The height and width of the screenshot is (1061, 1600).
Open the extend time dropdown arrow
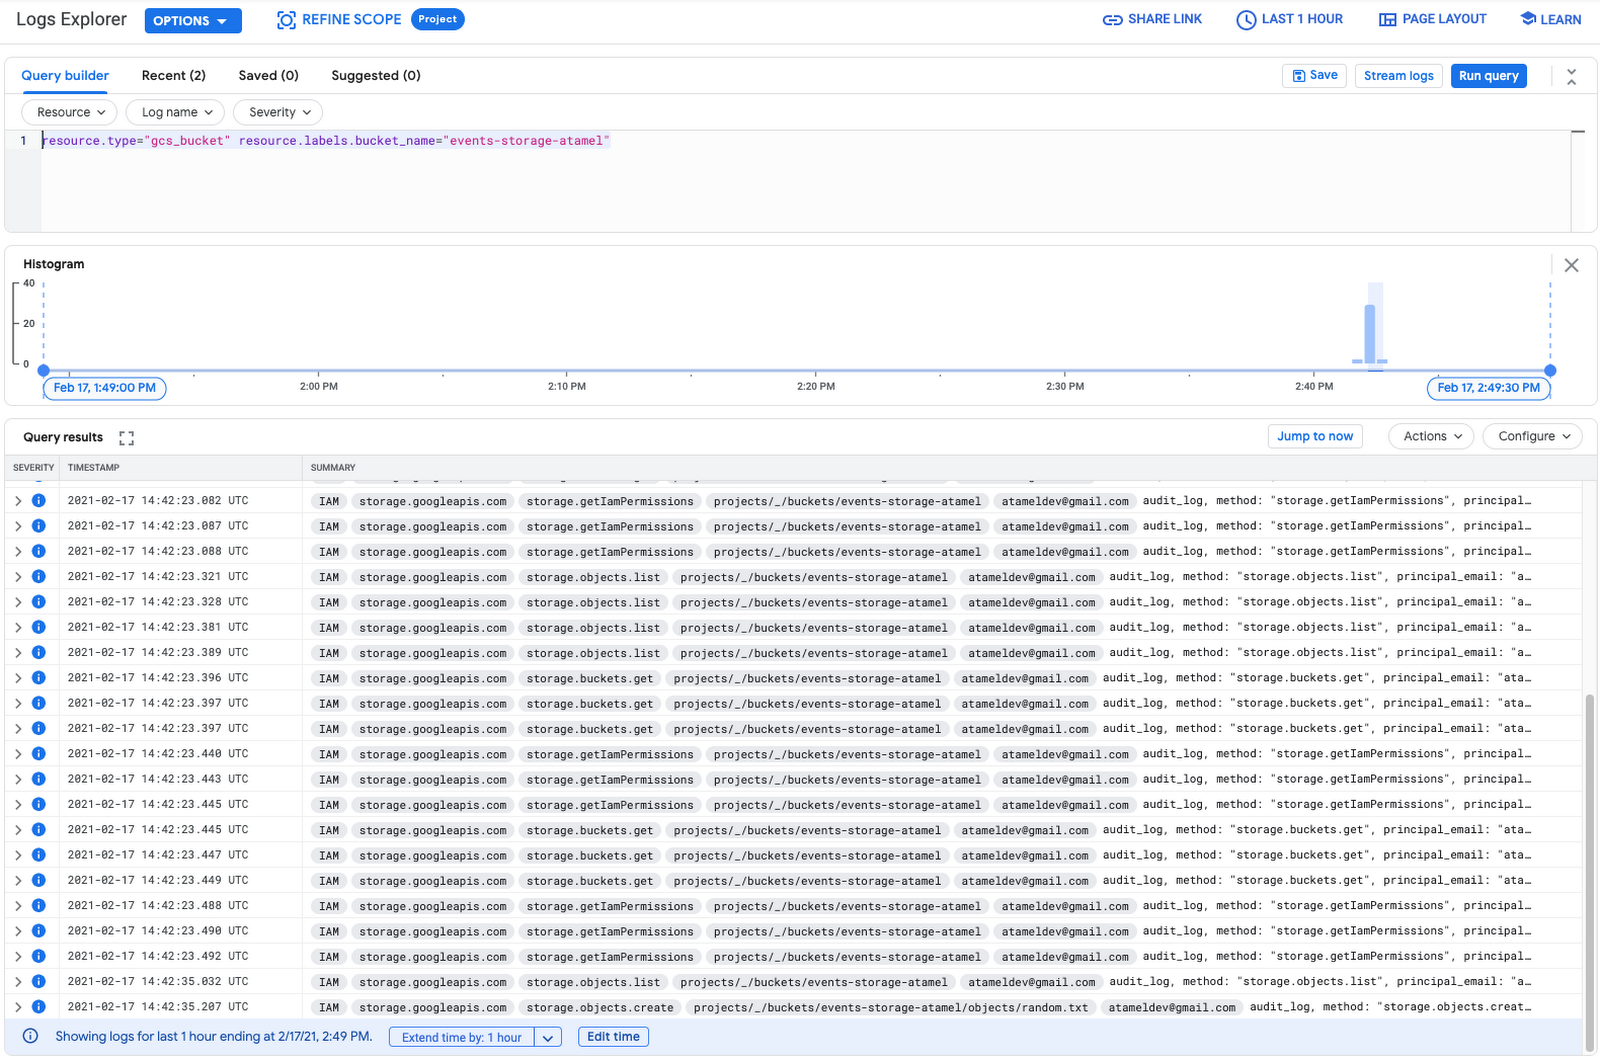[x=548, y=1037]
